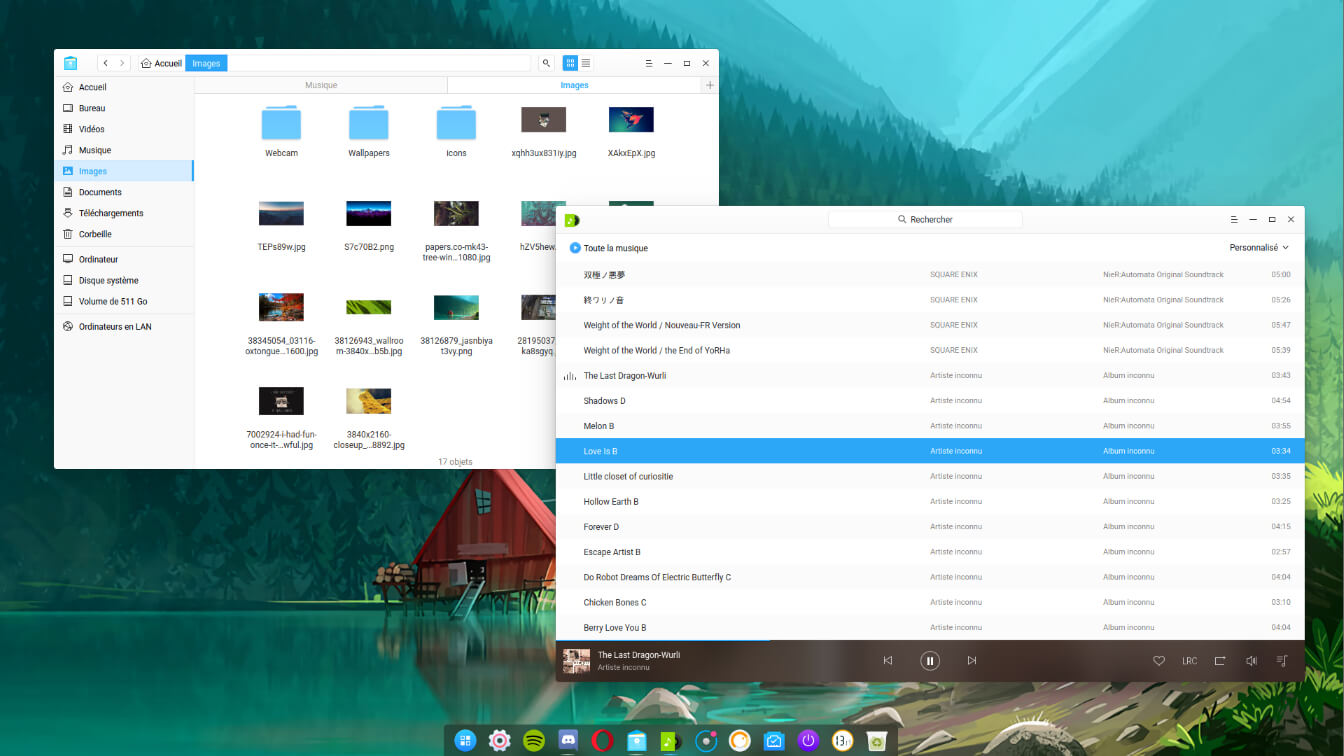Open Spotify from the dock
This screenshot has height=756, width=1344.
pos(534,741)
